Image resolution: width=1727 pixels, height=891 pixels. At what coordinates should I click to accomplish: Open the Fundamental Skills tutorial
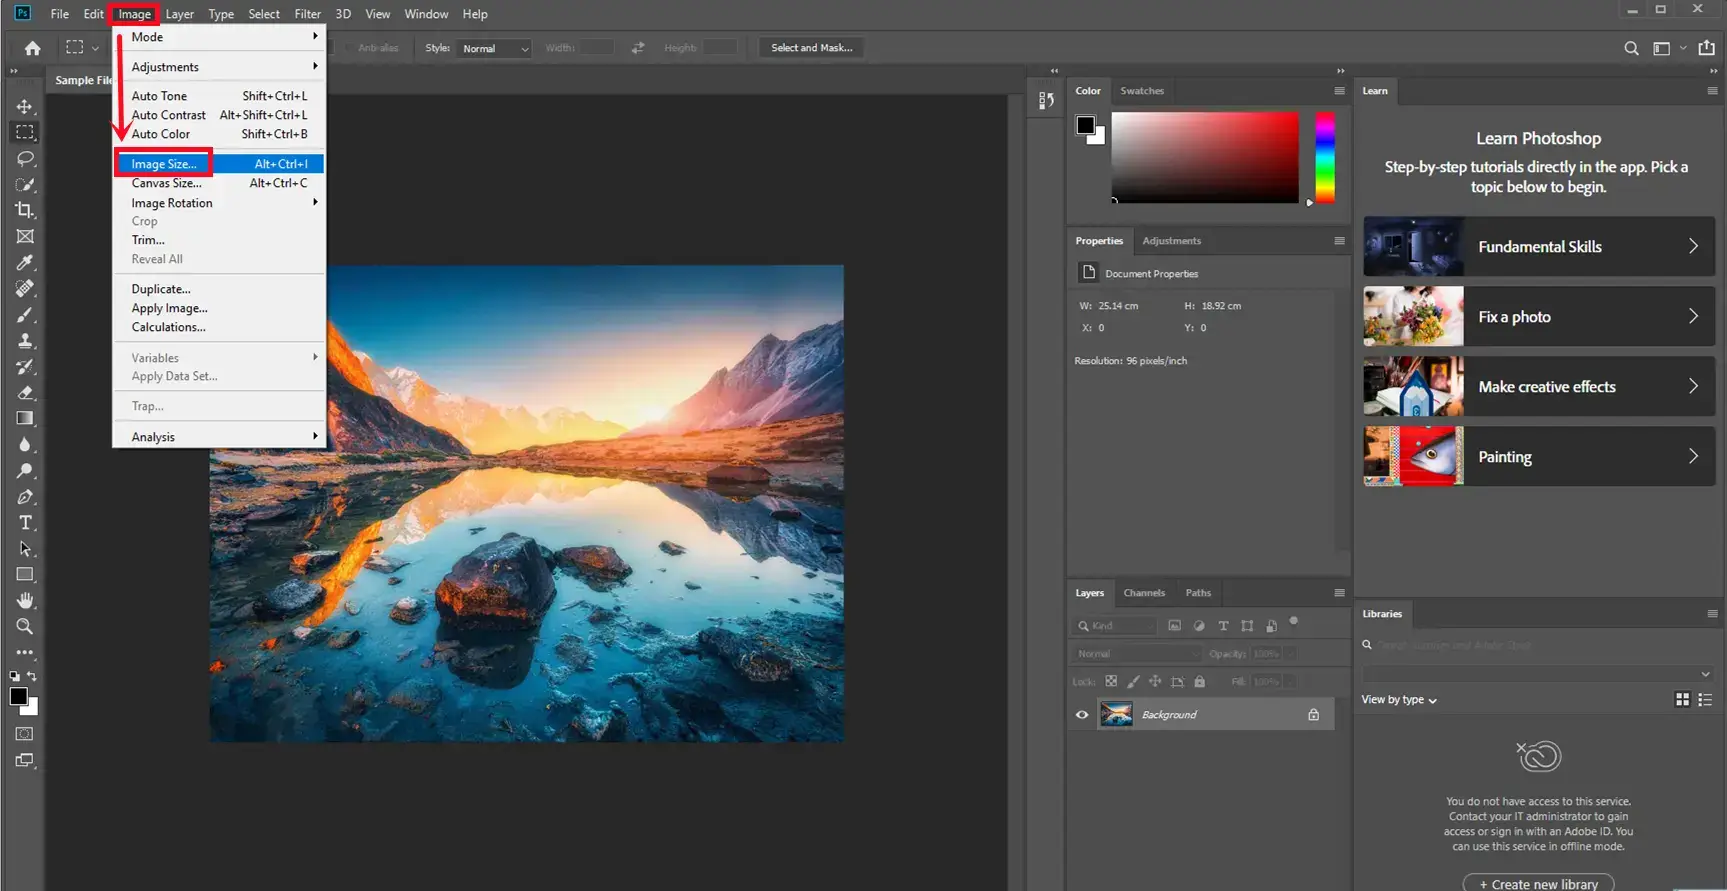point(1539,246)
